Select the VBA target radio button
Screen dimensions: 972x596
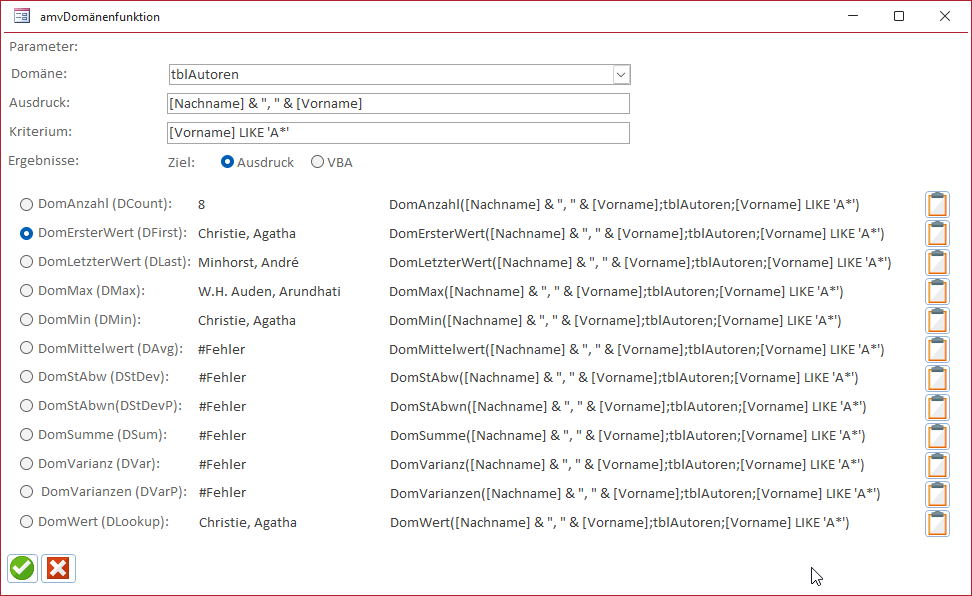318,162
